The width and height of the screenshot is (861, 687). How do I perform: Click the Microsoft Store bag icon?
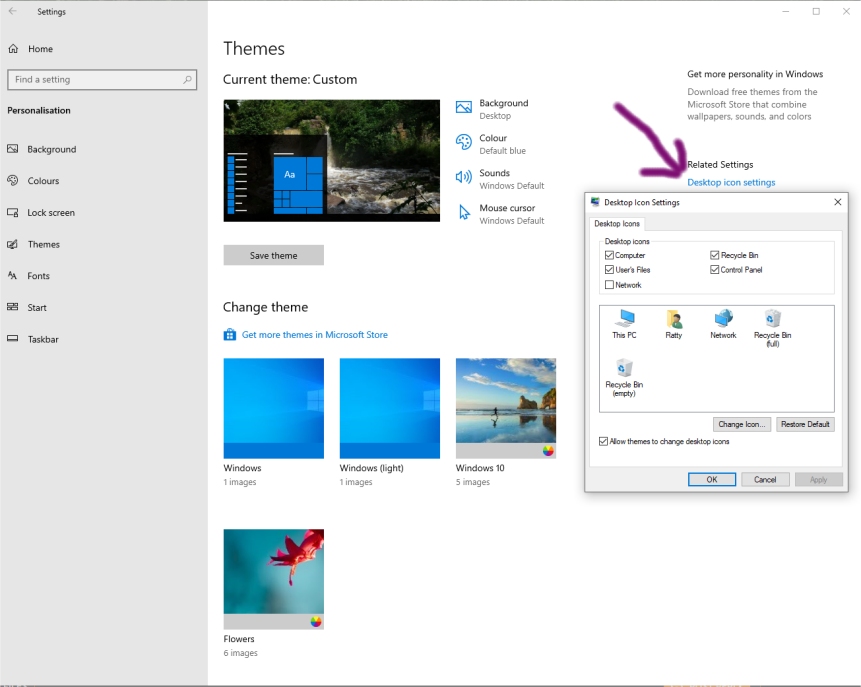tap(230, 334)
